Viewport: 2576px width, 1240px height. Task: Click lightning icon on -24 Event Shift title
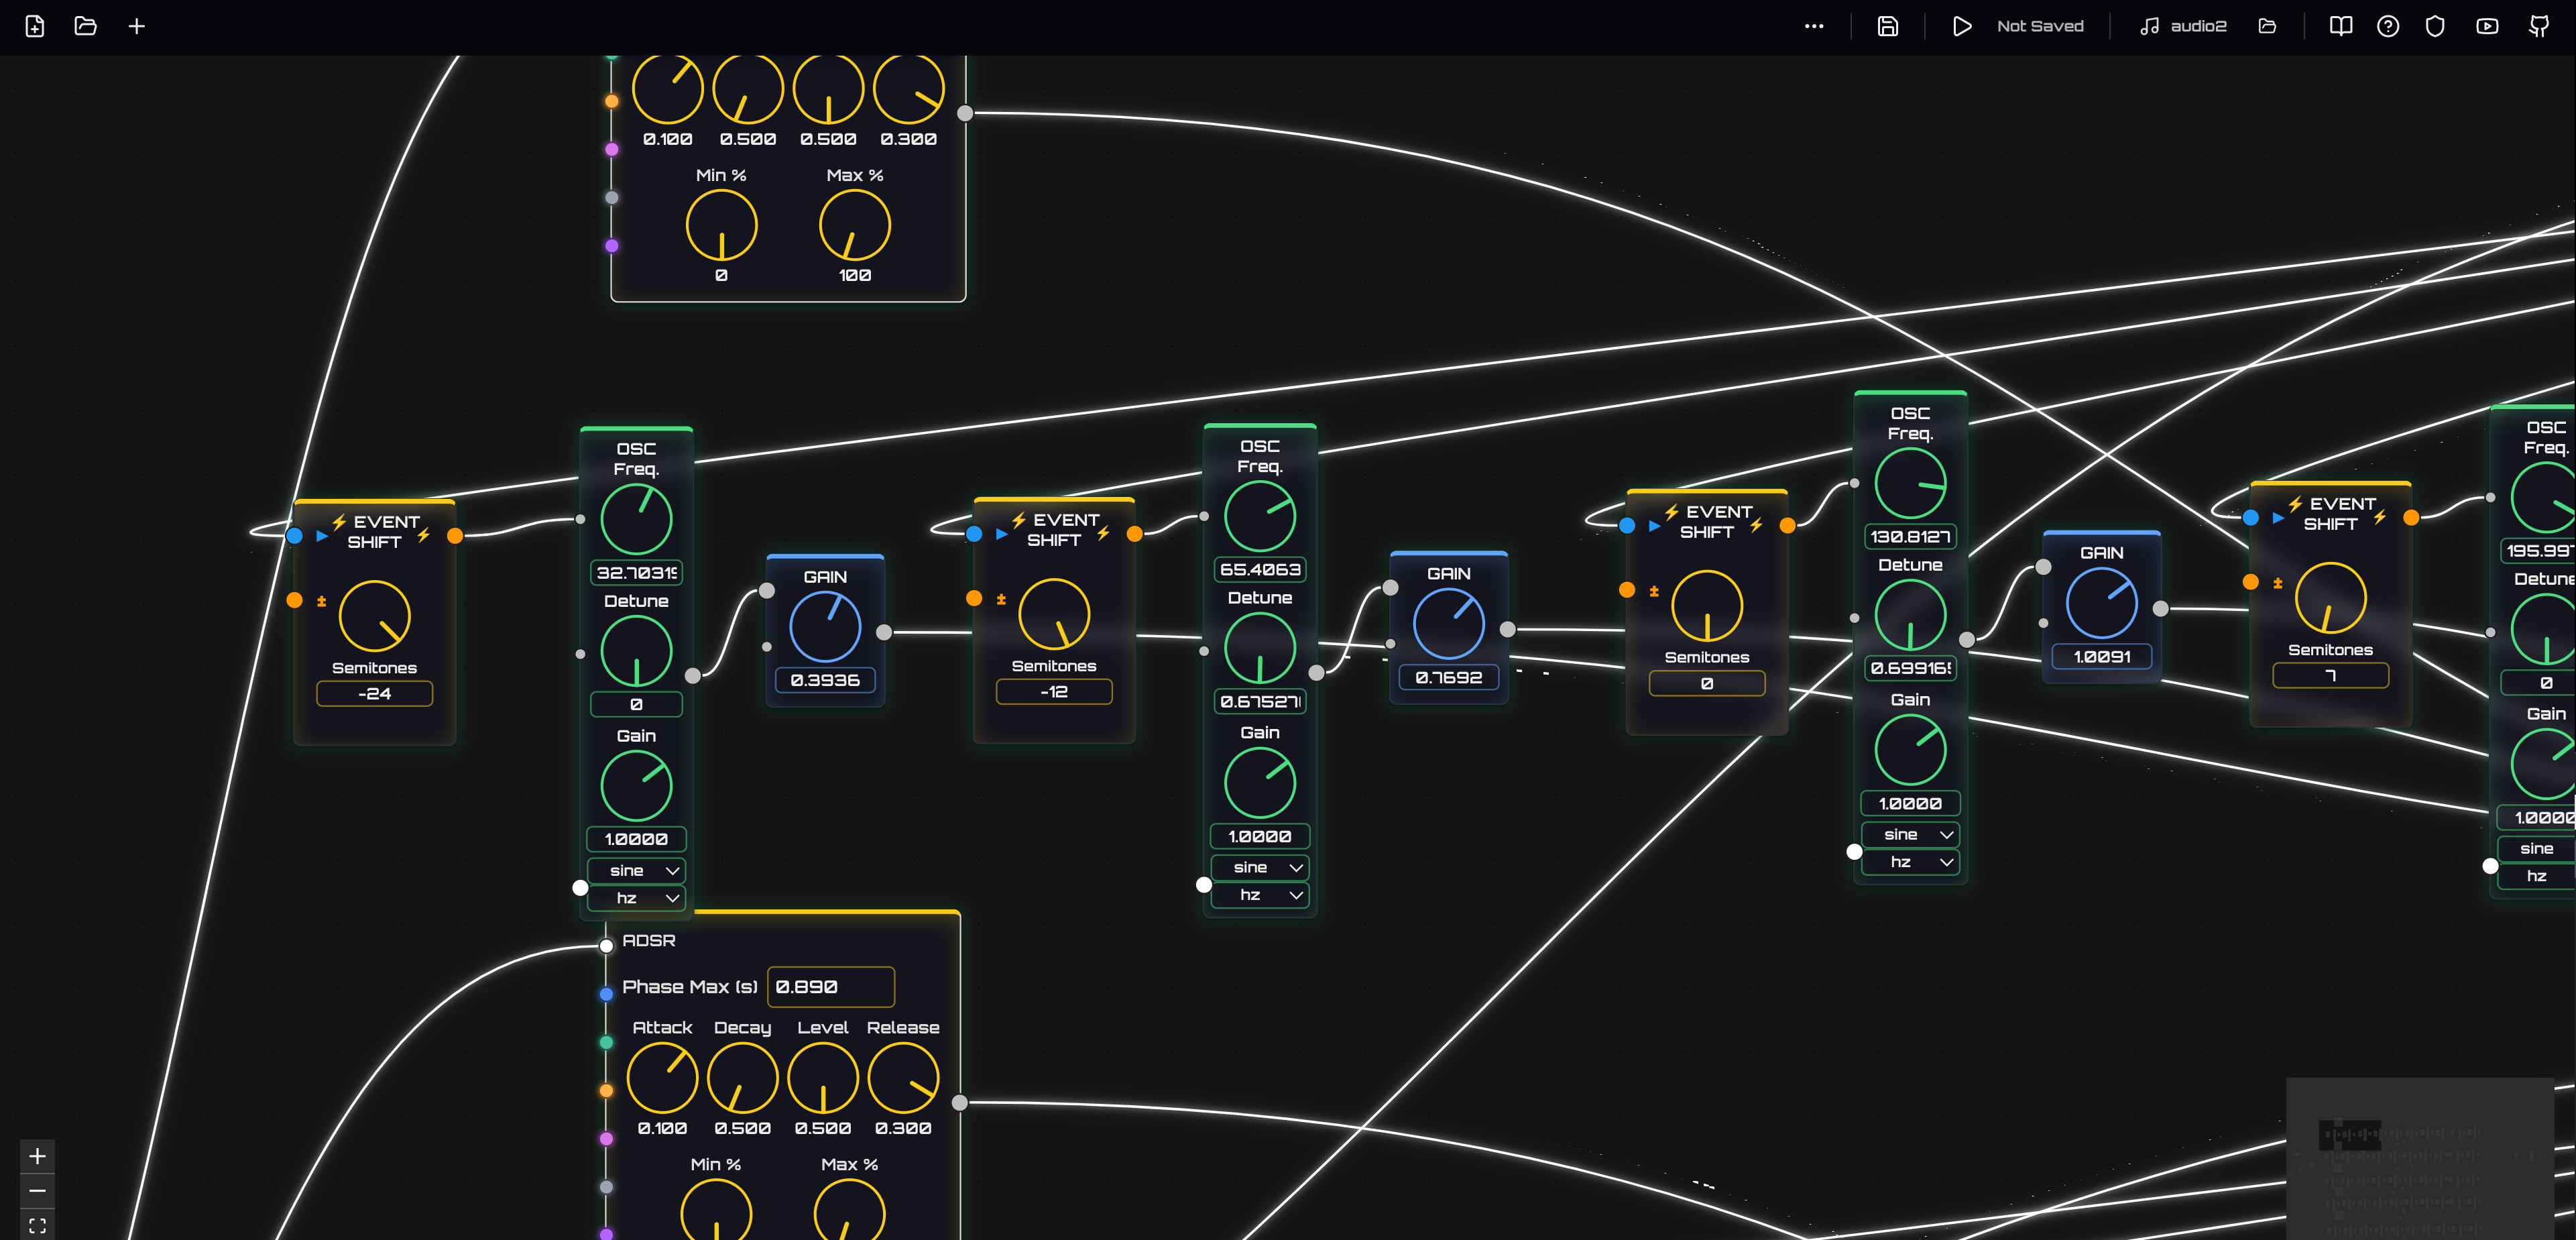pos(339,522)
